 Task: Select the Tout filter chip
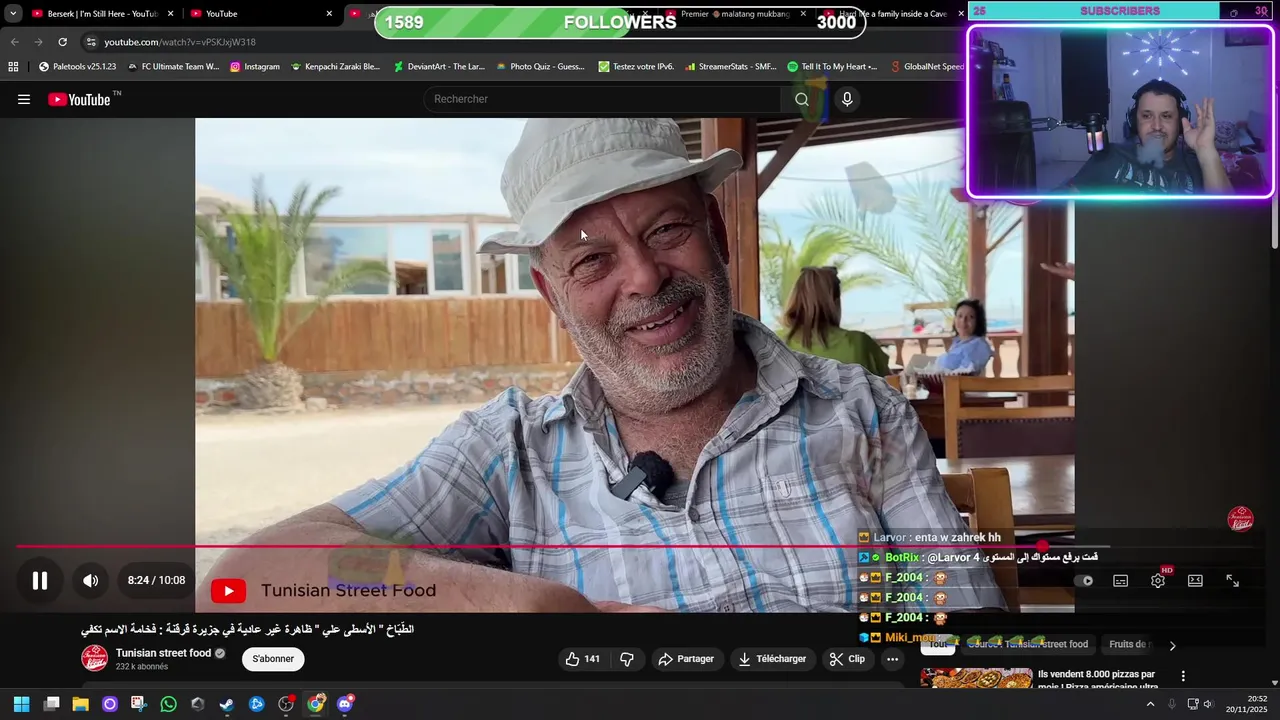938,644
